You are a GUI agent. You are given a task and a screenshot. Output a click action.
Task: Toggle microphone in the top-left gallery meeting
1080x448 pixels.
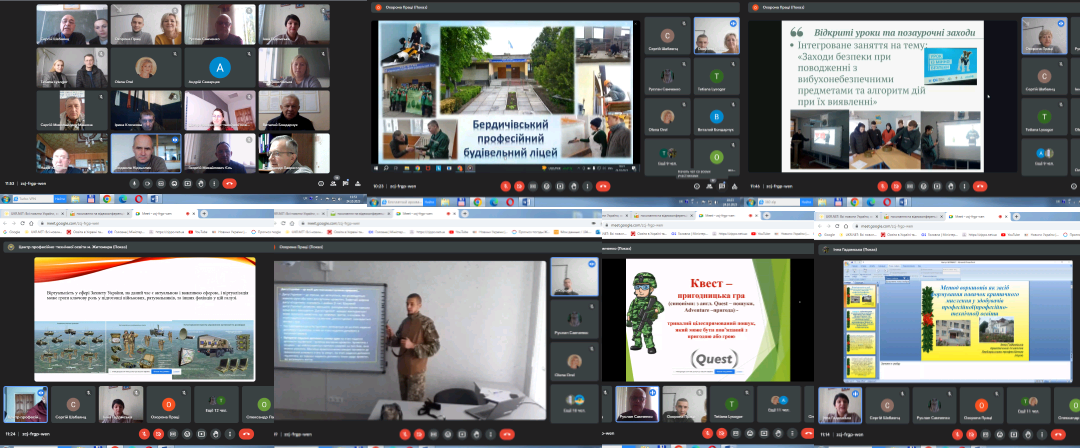pos(134,184)
